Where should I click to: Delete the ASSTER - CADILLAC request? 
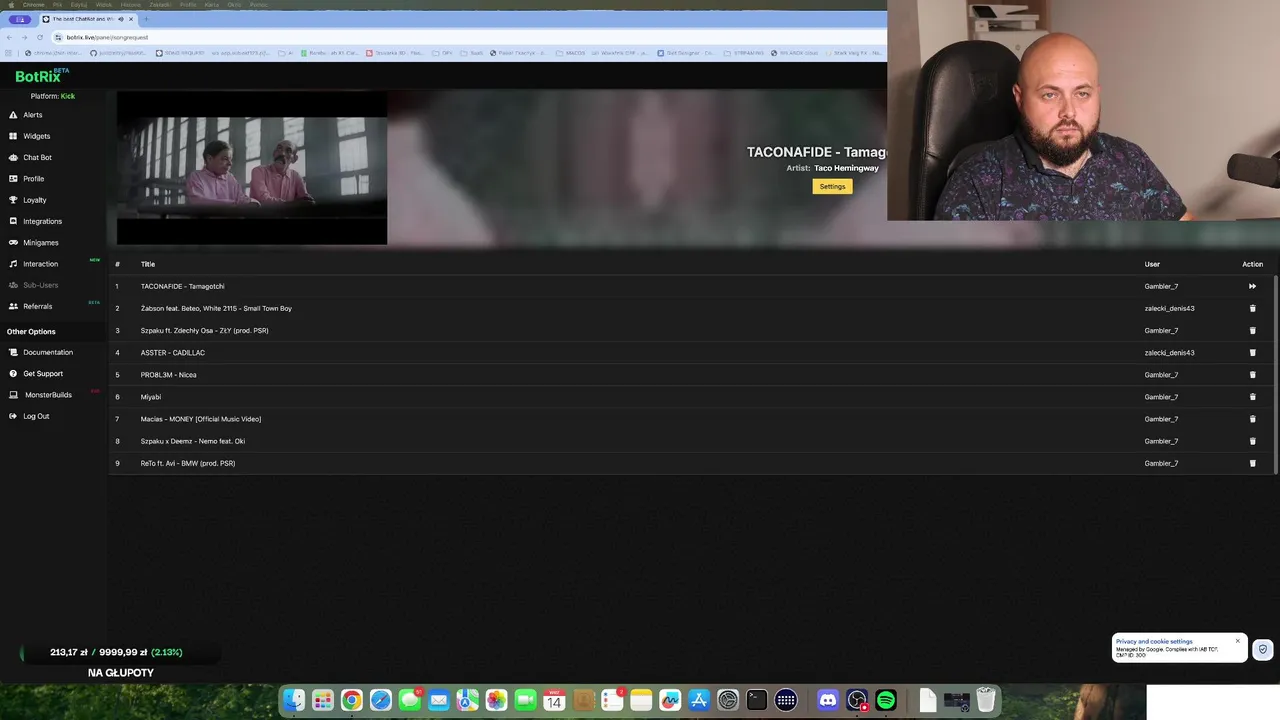pyautogui.click(x=1252, y=352)
